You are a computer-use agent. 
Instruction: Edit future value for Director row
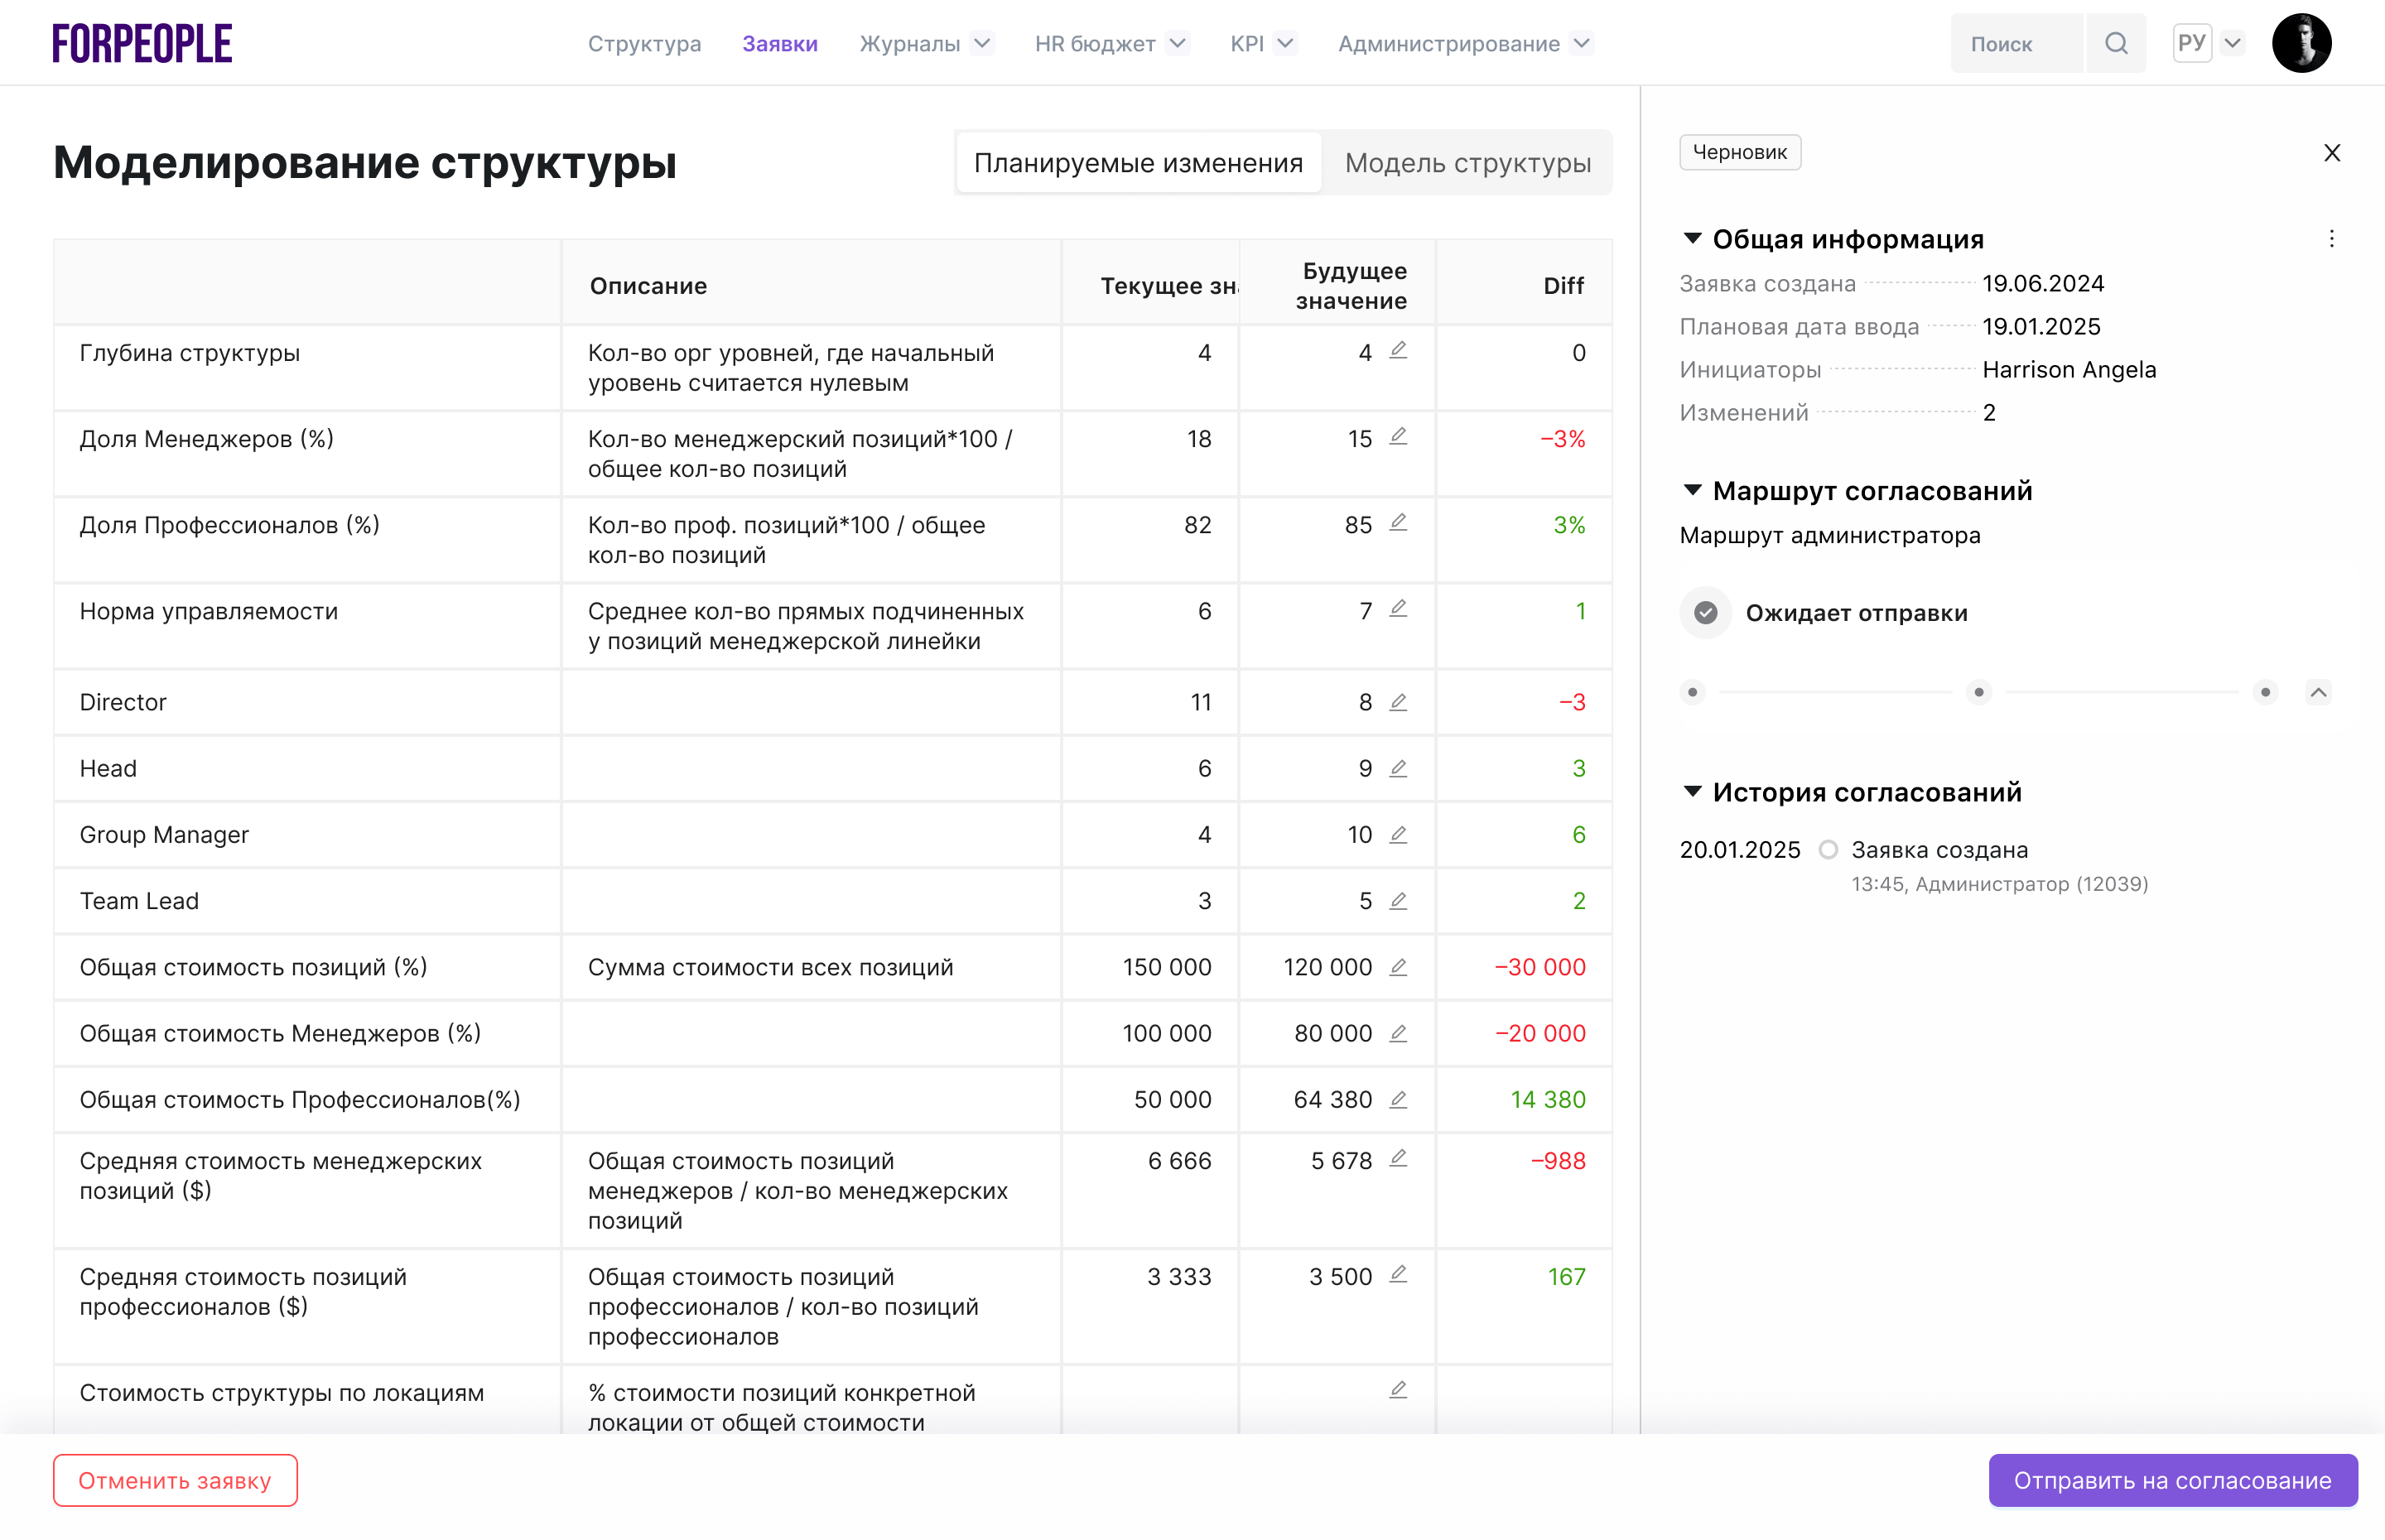[x=1398, y=702]
